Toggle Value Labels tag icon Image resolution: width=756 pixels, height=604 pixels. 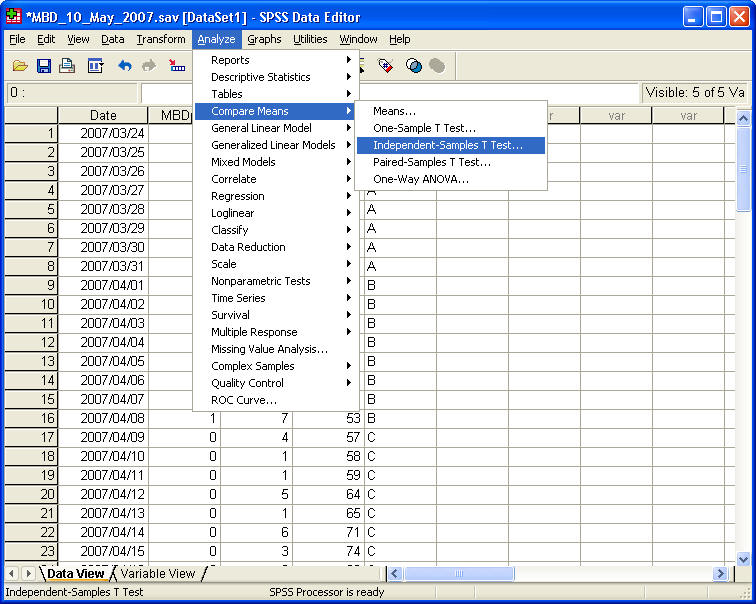point(386,66)
